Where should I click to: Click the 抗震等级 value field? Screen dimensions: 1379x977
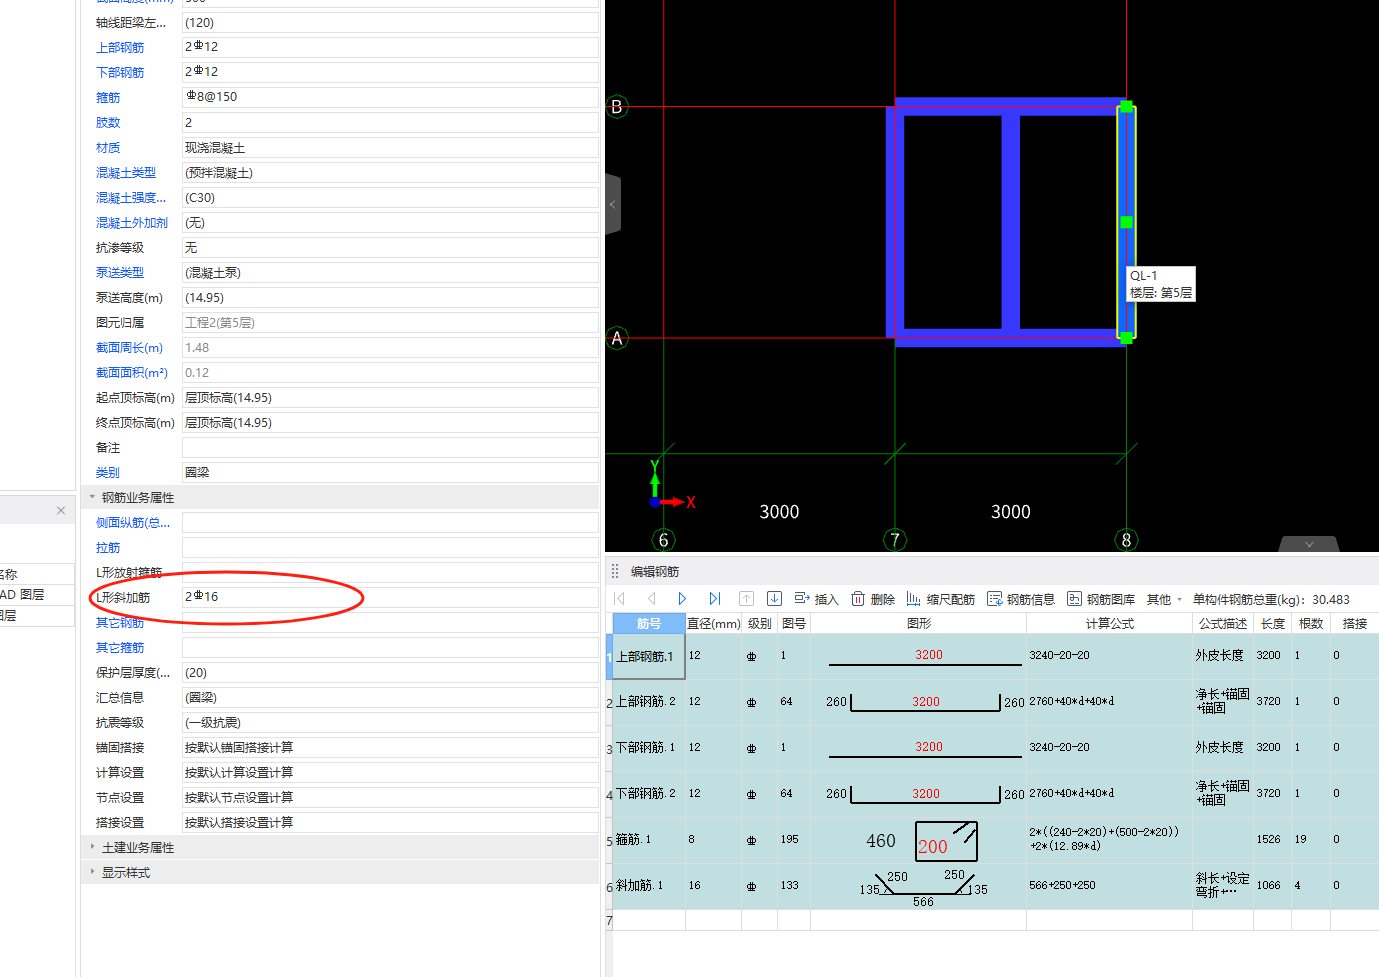[x=390, y=722]
